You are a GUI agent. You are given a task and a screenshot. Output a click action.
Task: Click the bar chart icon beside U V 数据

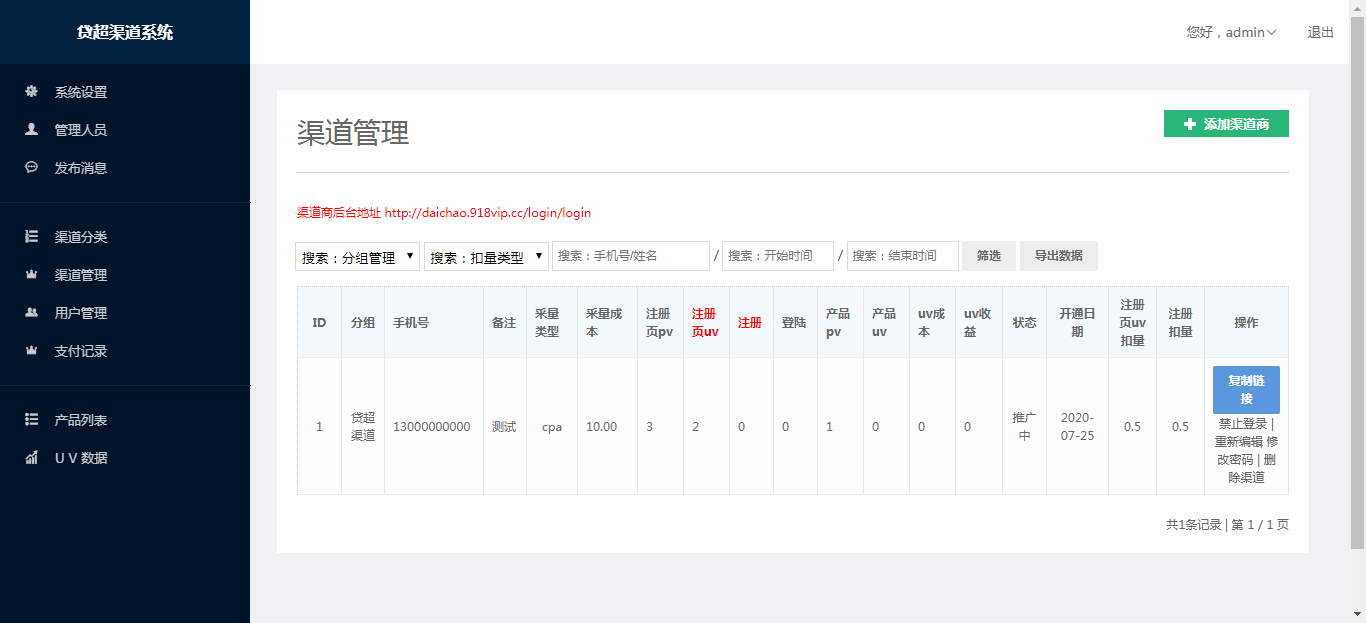[x=32, y=458]
